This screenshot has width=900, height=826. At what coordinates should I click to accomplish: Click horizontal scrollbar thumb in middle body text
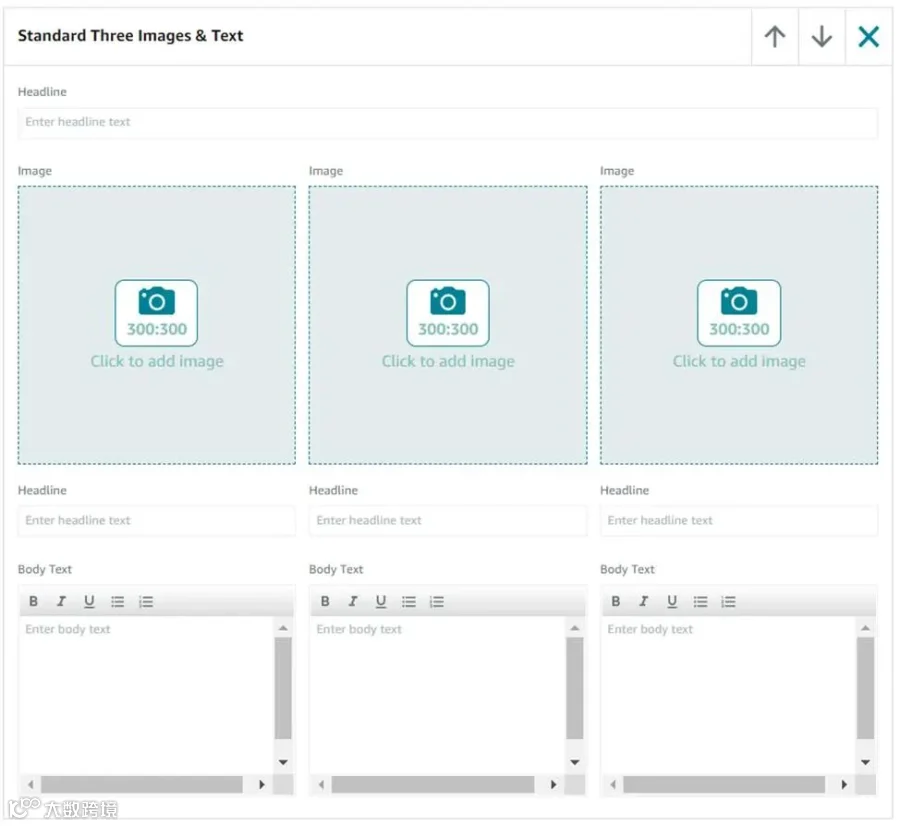tap(433, 785)
